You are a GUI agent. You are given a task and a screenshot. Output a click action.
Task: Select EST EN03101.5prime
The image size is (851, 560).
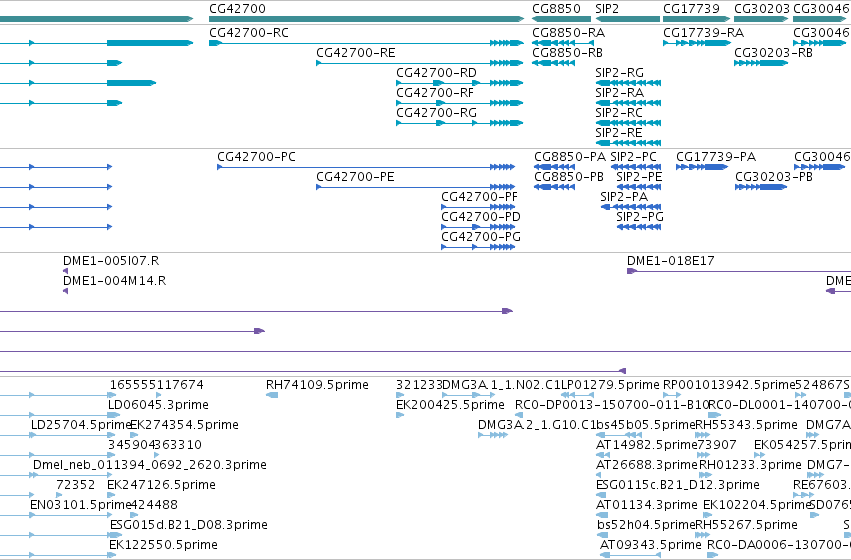click(x=71, y=516)
